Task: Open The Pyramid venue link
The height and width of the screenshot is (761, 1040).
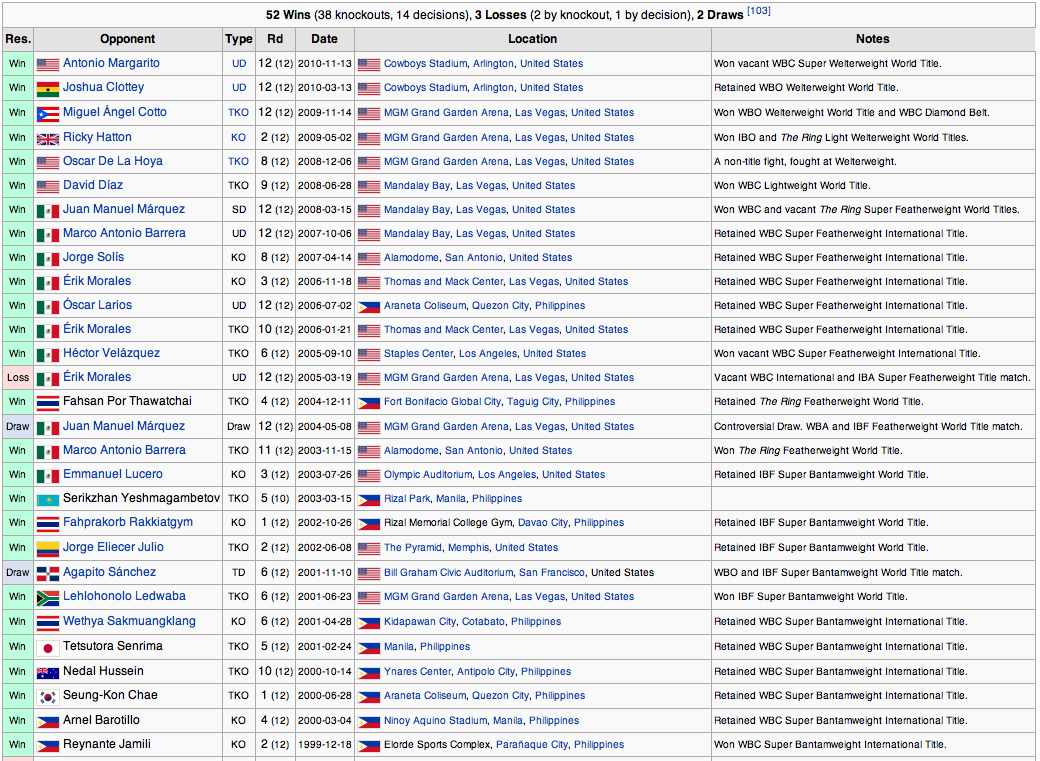Action: pos(413,548)
